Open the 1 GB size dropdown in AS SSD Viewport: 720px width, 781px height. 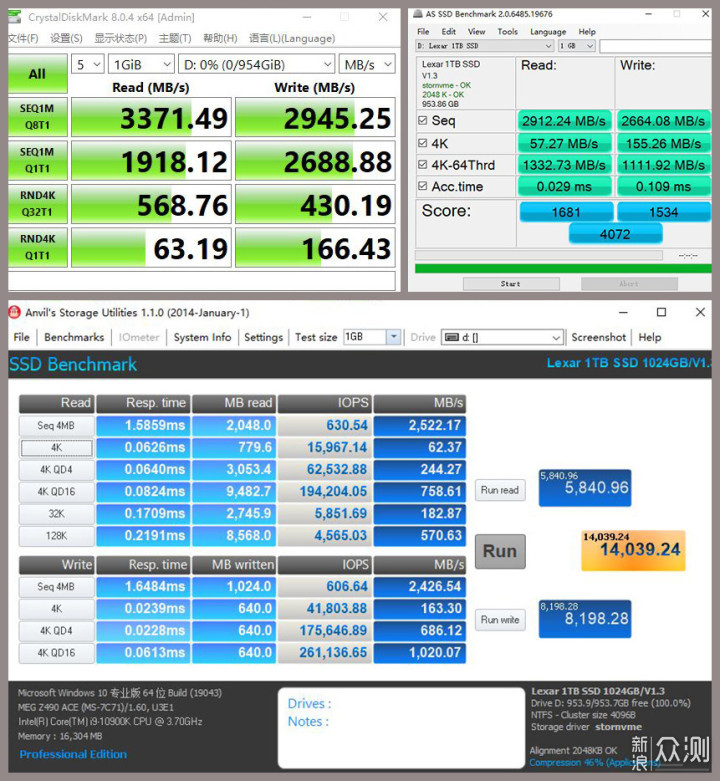pyautogui.click(x=577, y=46)
